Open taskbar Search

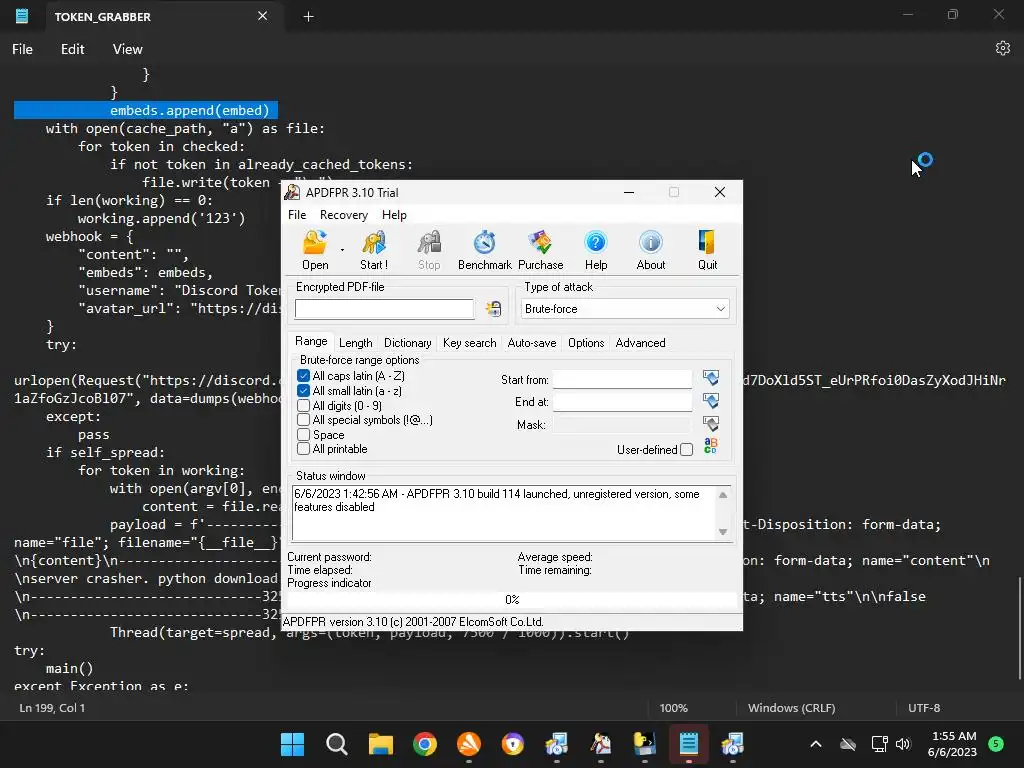click(x=337, y=744)
